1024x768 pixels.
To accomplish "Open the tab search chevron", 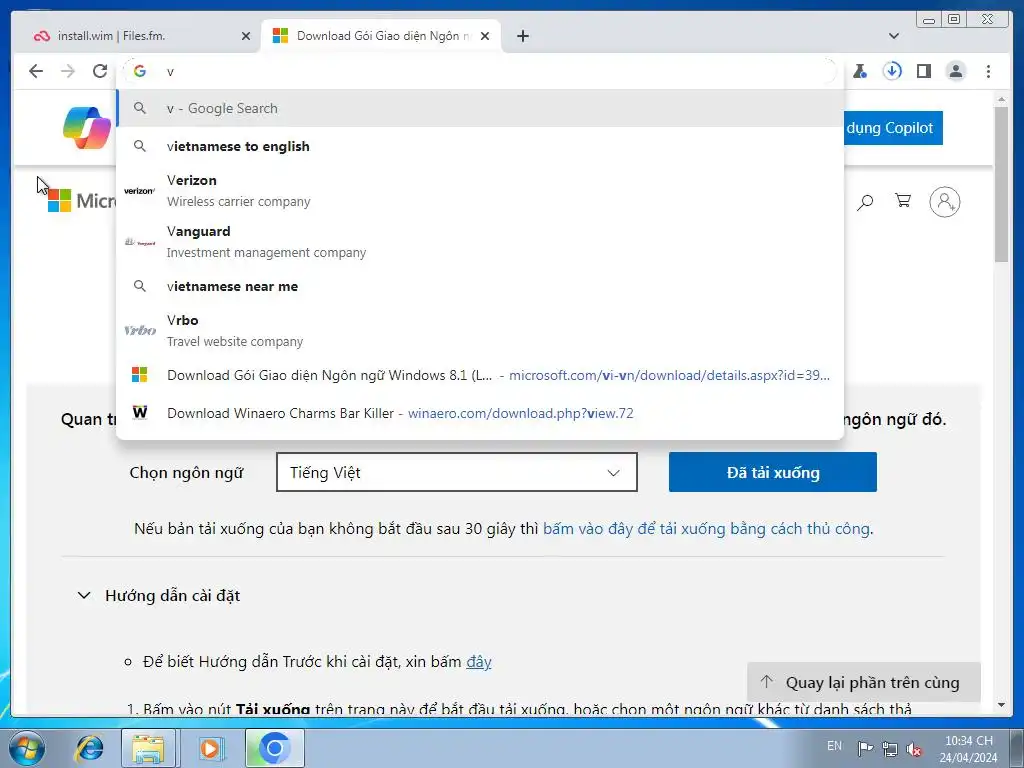I will coord(894,36).
